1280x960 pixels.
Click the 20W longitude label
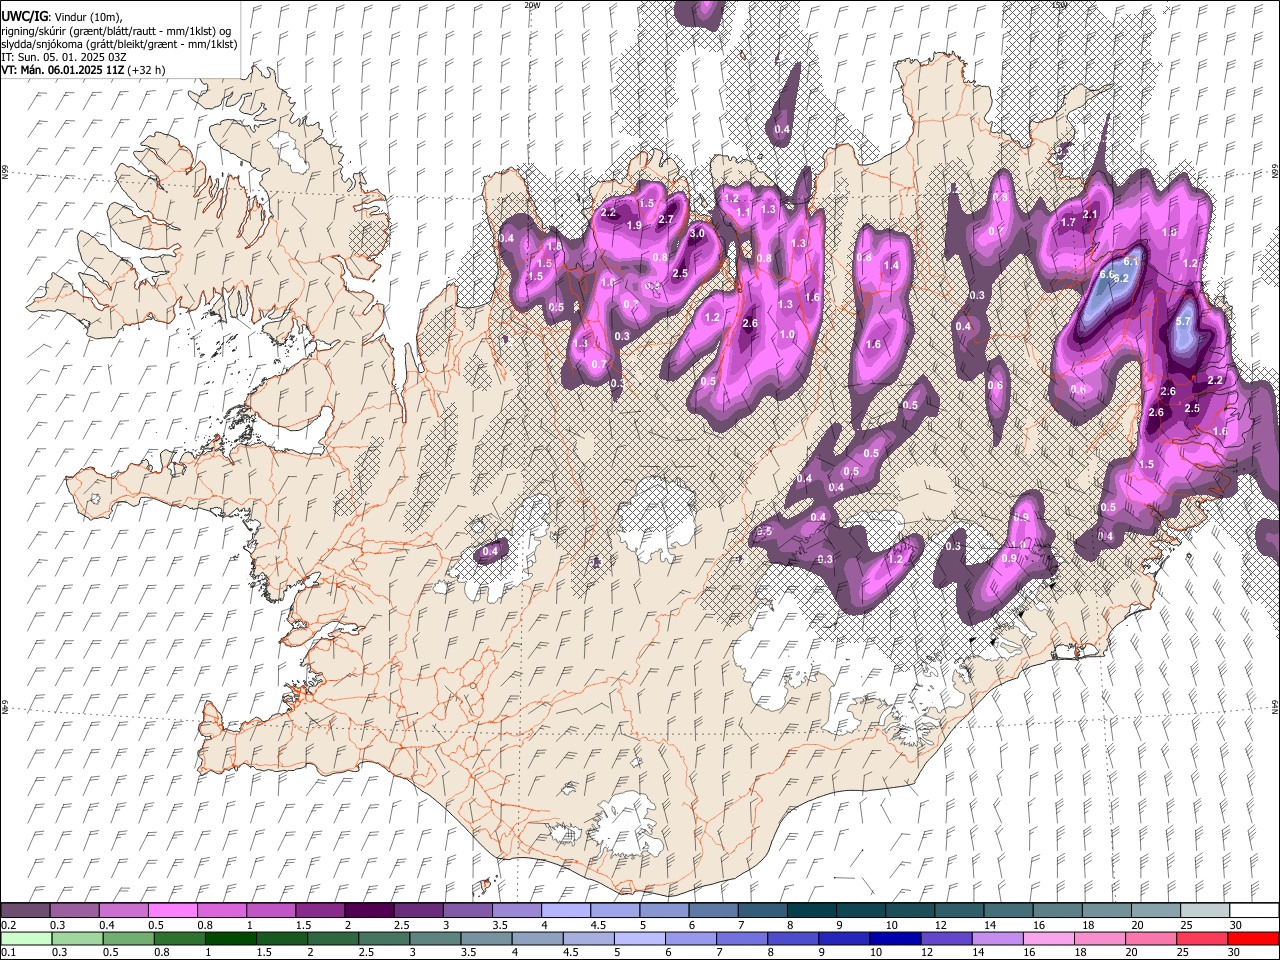(532, 5)
